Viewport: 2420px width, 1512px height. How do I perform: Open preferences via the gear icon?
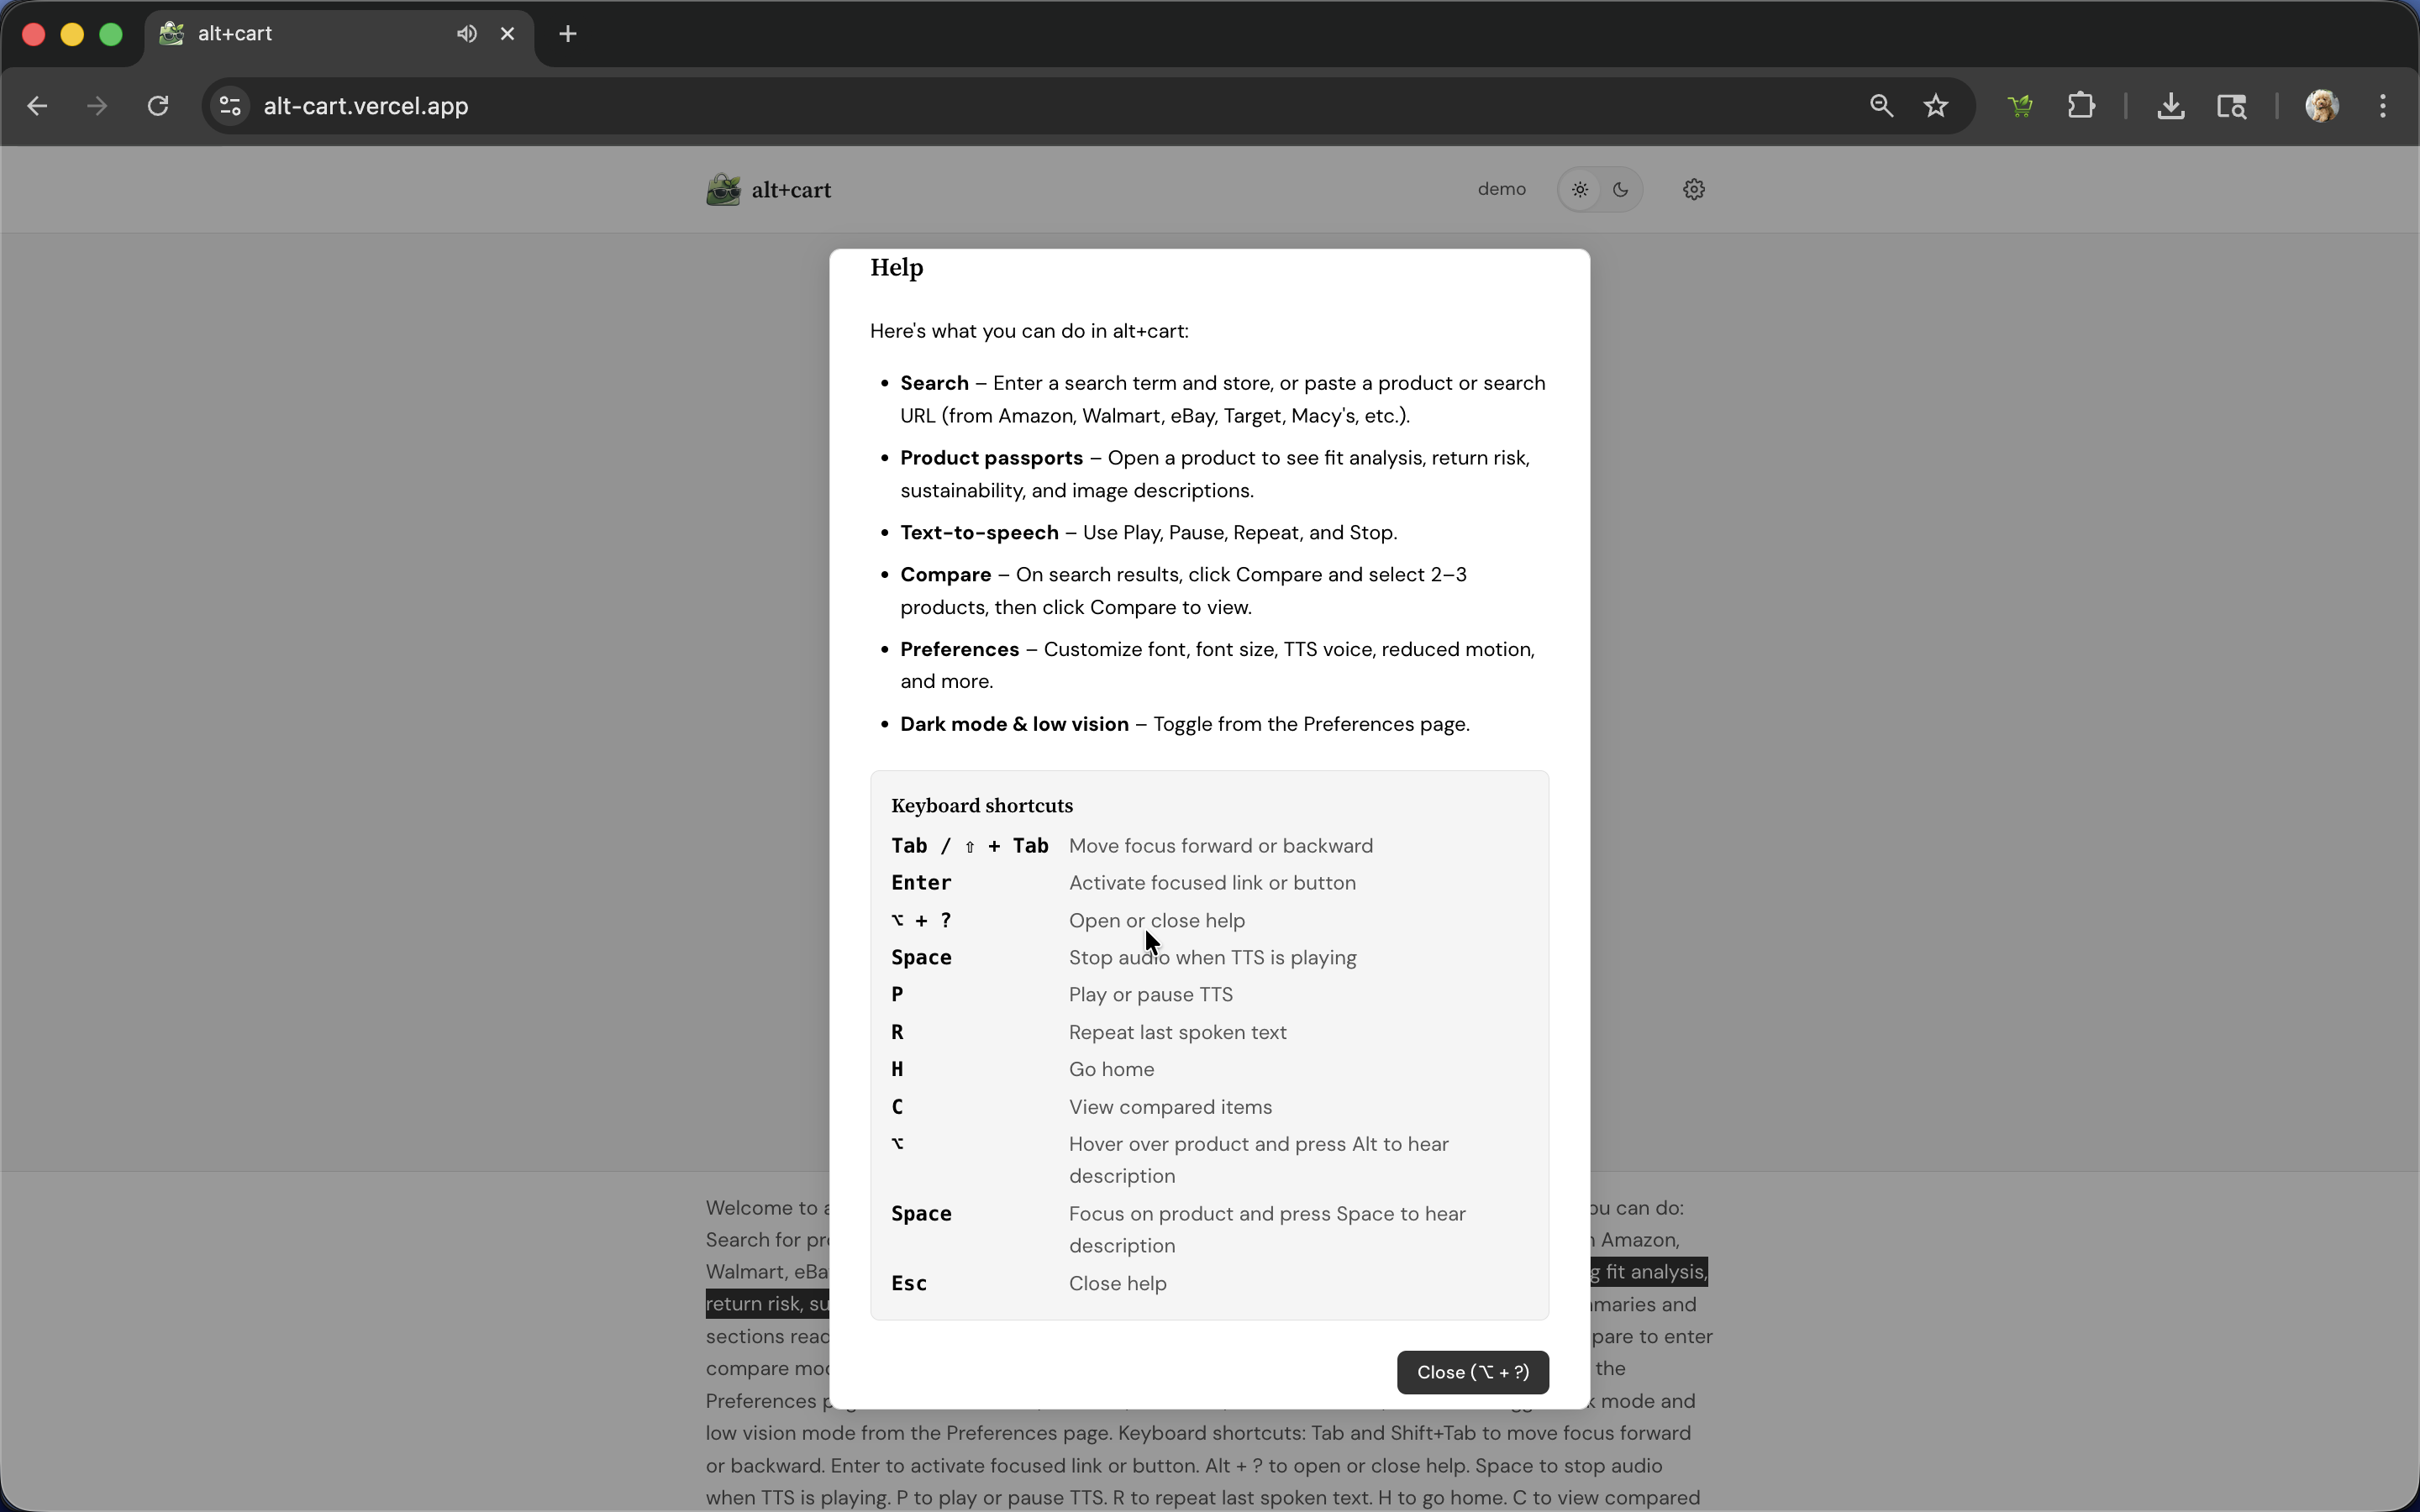pos(1693,190)
